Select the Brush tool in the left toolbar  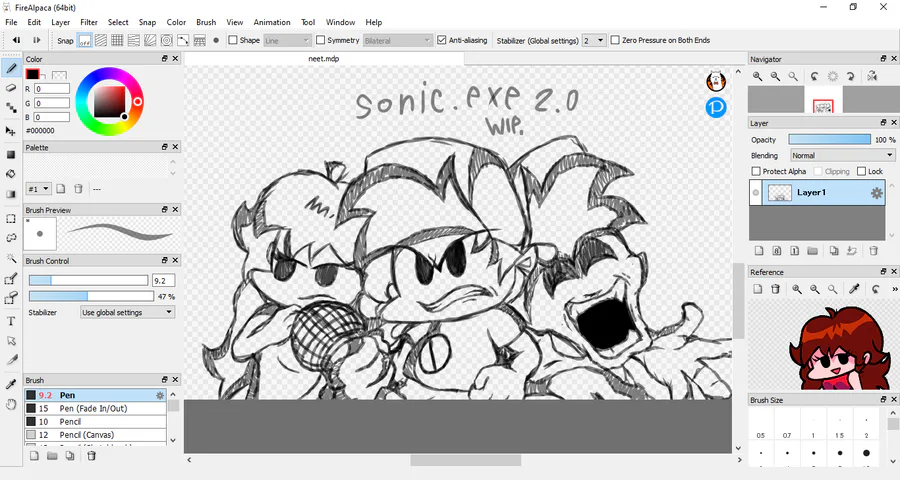11,68
